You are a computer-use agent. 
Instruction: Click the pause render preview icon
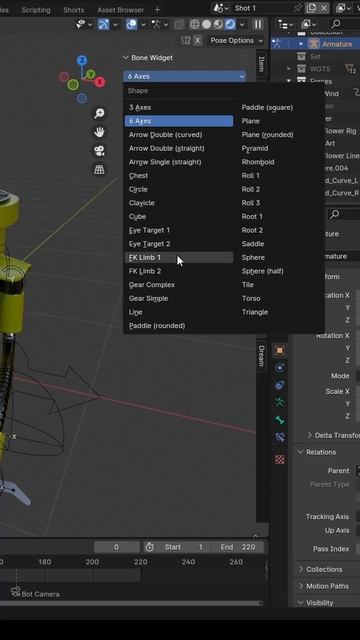[258, 24]
